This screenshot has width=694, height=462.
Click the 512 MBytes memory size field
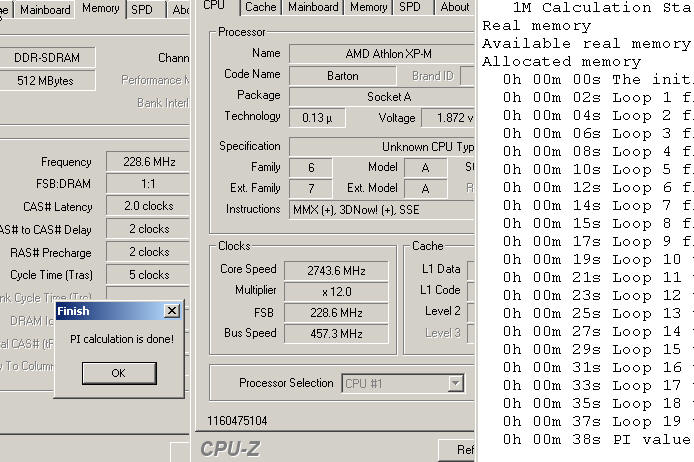[x=46, y=81]
